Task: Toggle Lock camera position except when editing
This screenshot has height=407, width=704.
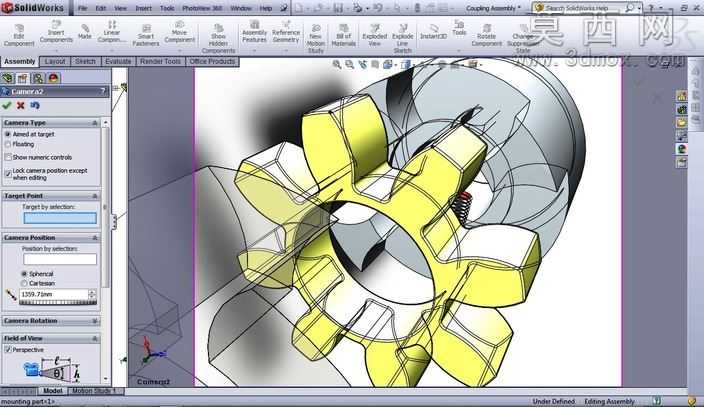Action: coord(8,173)
